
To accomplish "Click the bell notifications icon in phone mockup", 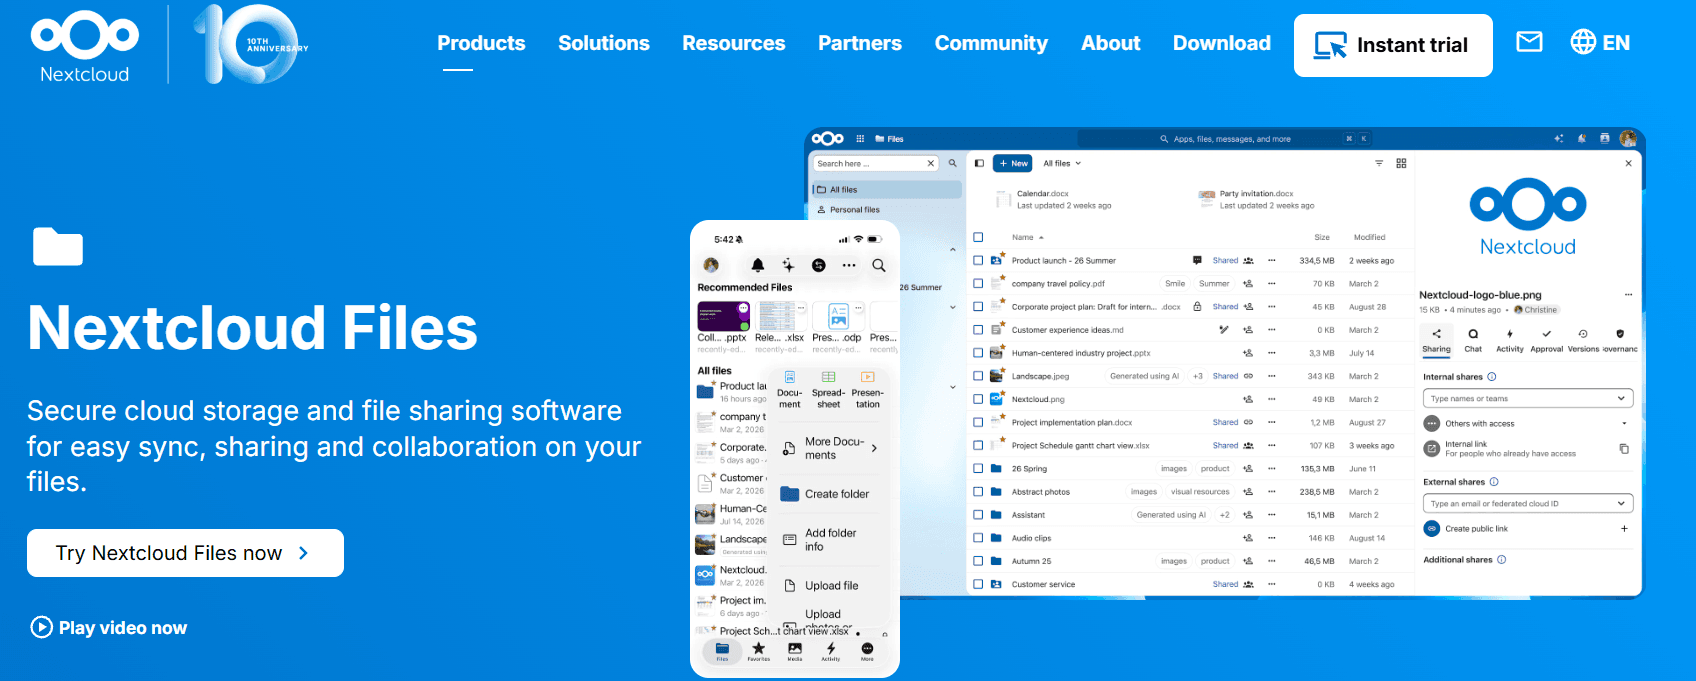I will (x=758, y=265).
